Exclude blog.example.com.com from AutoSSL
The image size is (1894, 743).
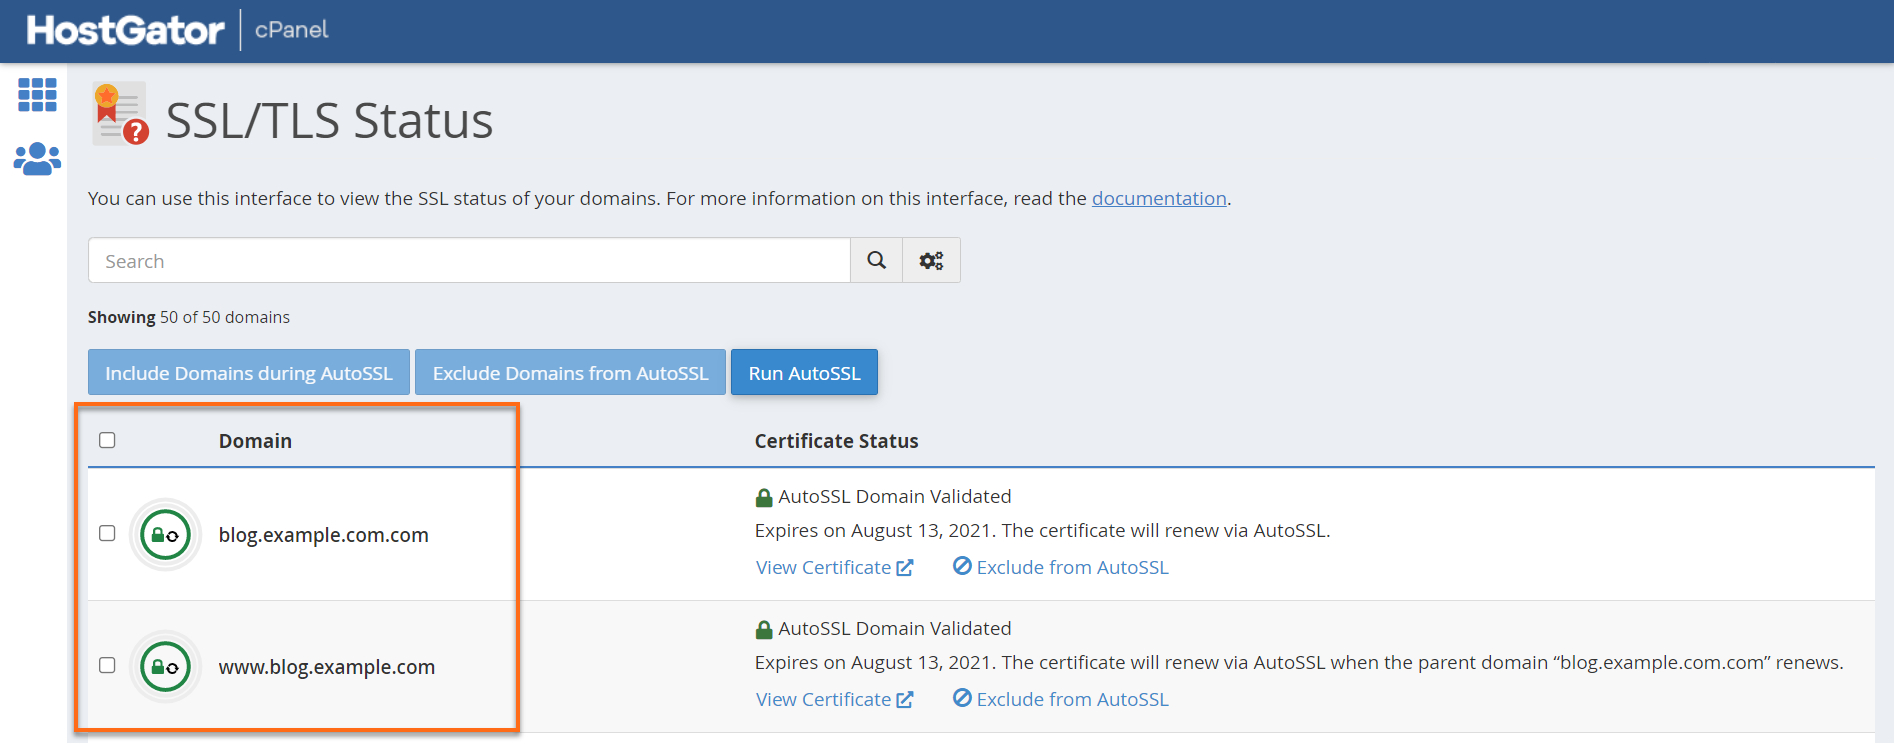pyautogui.click(x=1060, y=567)
